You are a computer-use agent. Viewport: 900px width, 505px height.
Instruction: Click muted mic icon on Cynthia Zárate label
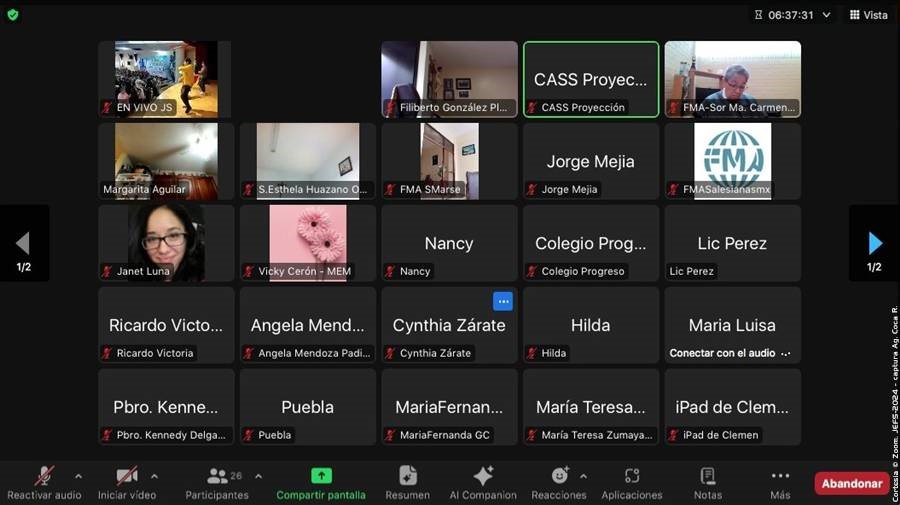click(390, 354)
